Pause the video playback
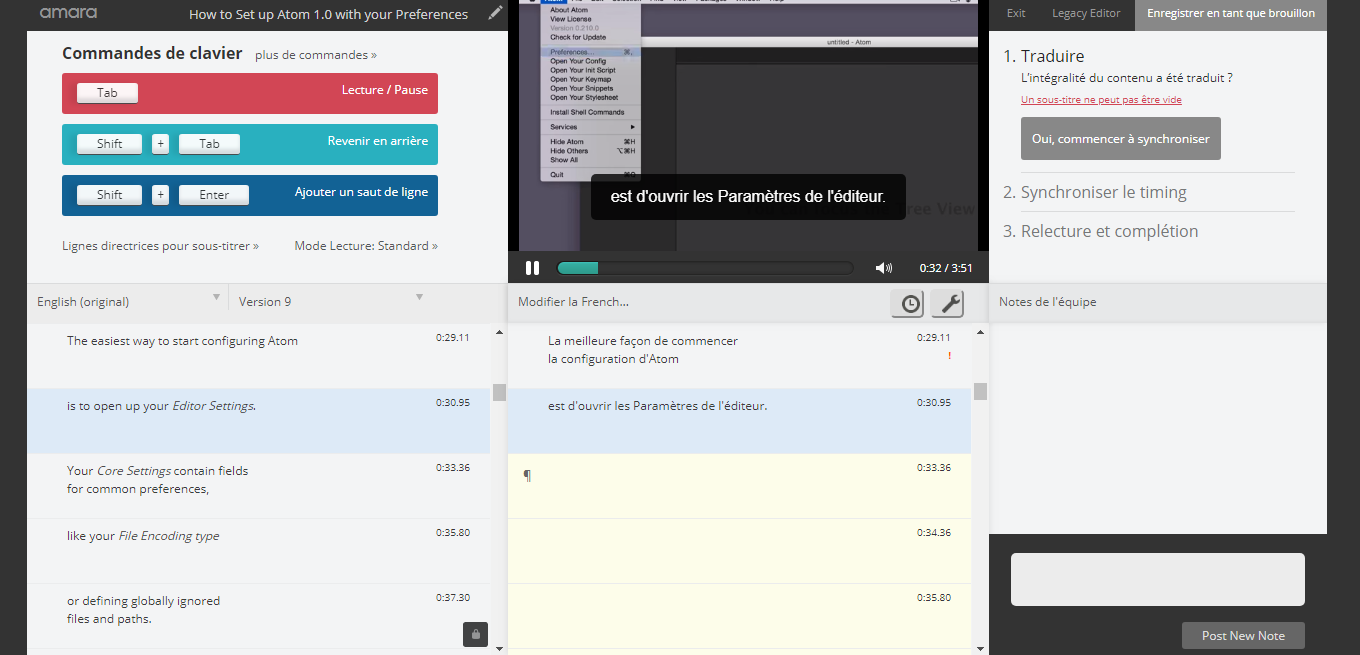This screenshot has width=1360, height=655. (533, 268)
